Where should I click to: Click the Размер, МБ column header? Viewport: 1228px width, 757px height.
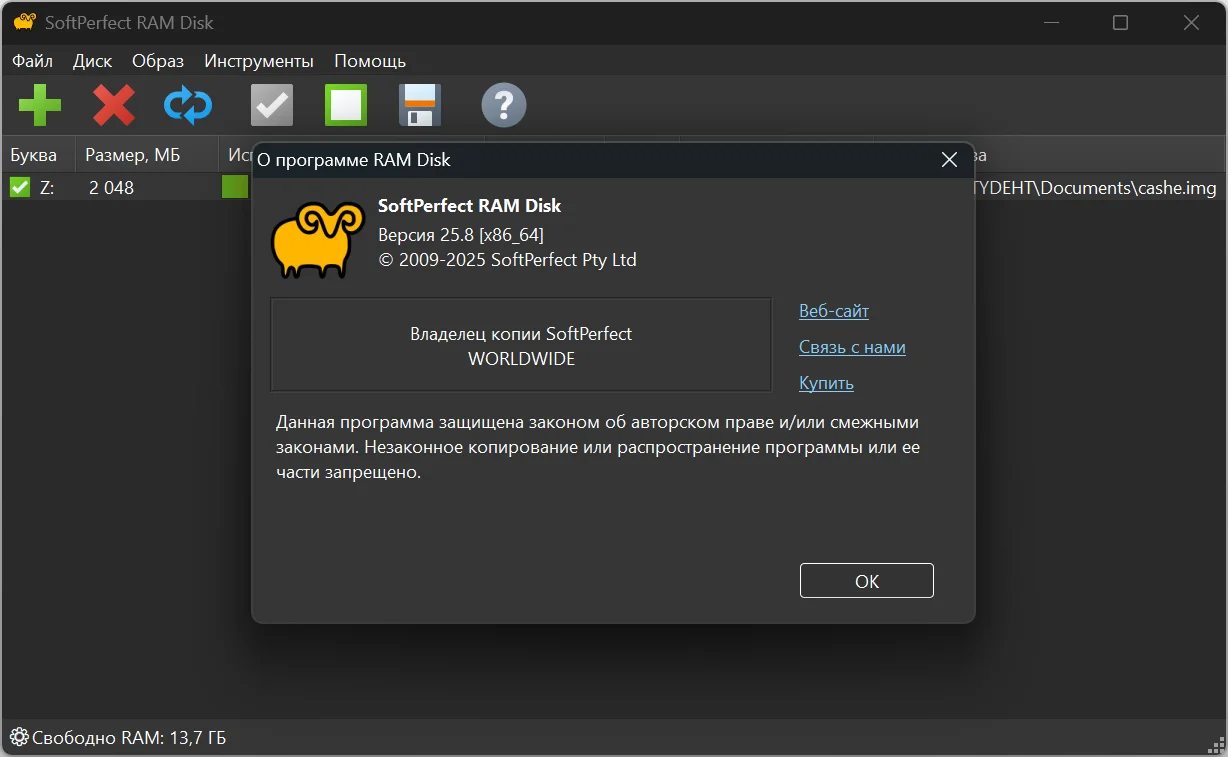pyautogui.click(x=147, y=155)
